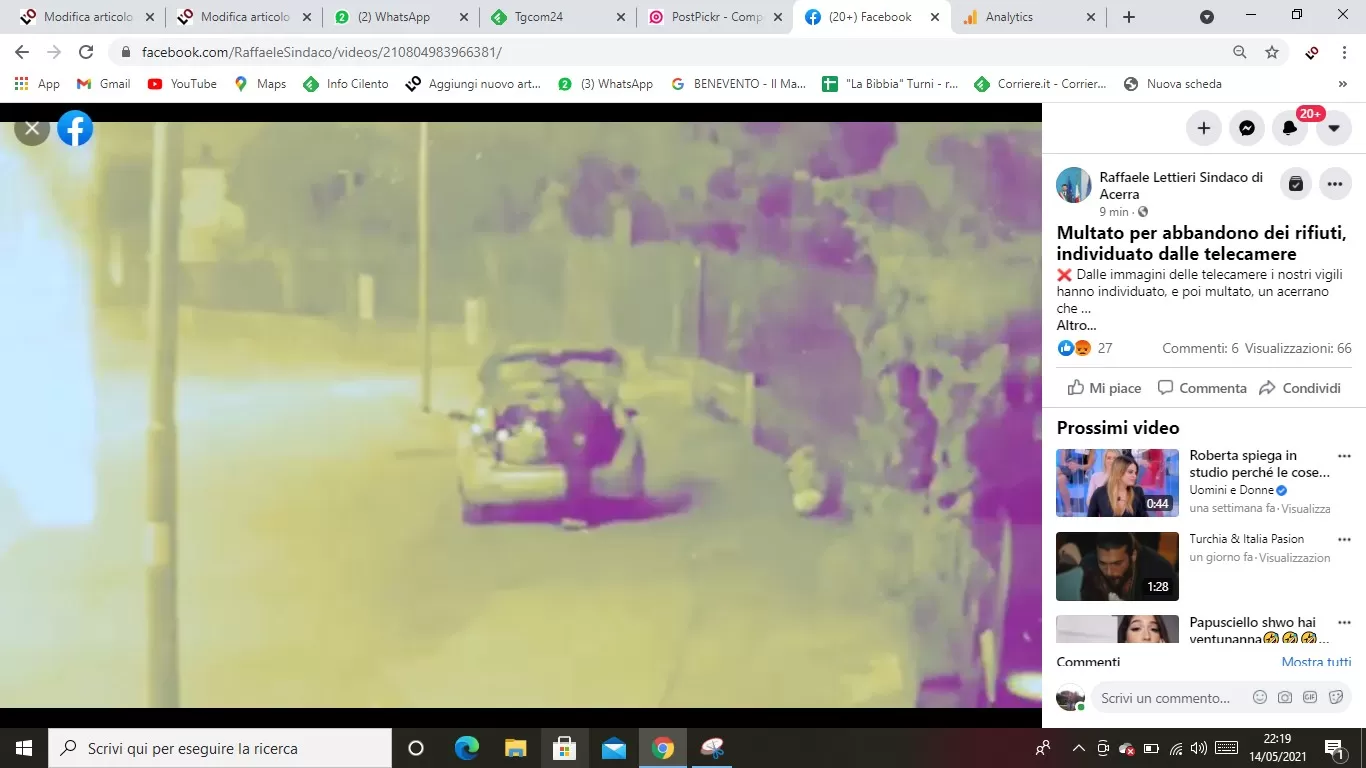1366x768 pixels.
Task: Save the video with the bookmark icon
Action: (x=1296, y=184)
